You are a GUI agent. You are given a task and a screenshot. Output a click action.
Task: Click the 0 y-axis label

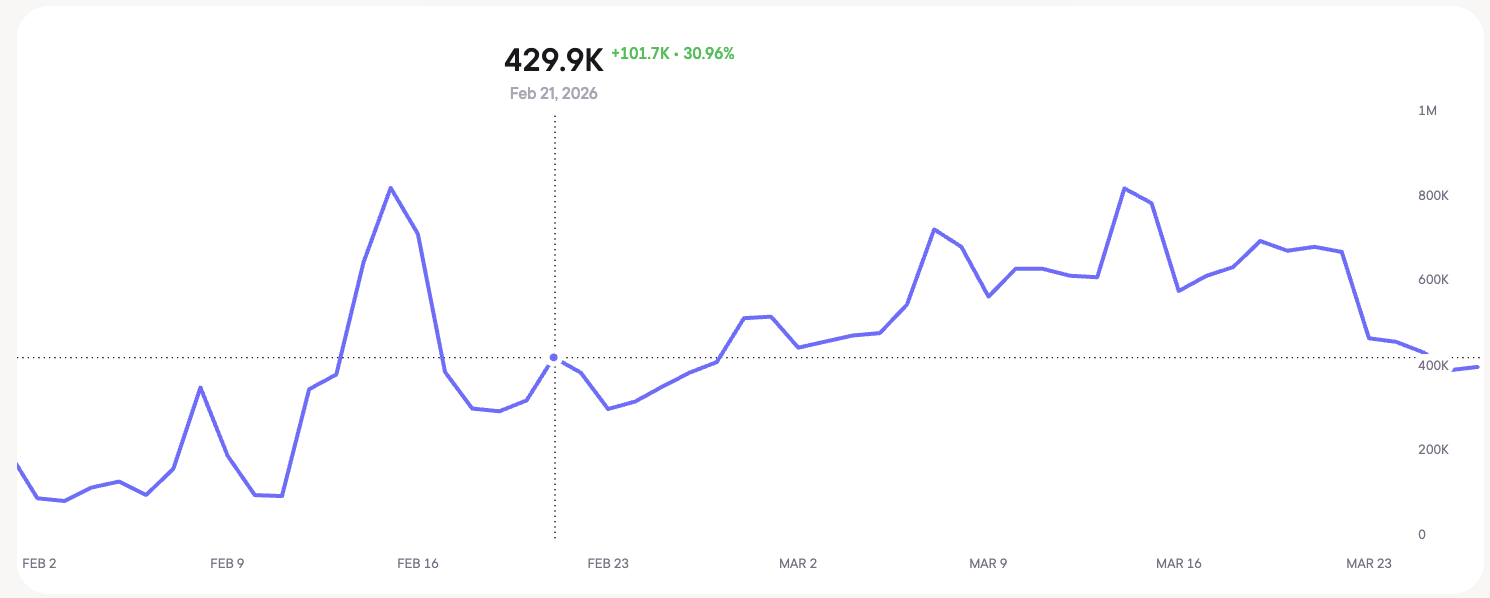click(x=1421, y=535)
